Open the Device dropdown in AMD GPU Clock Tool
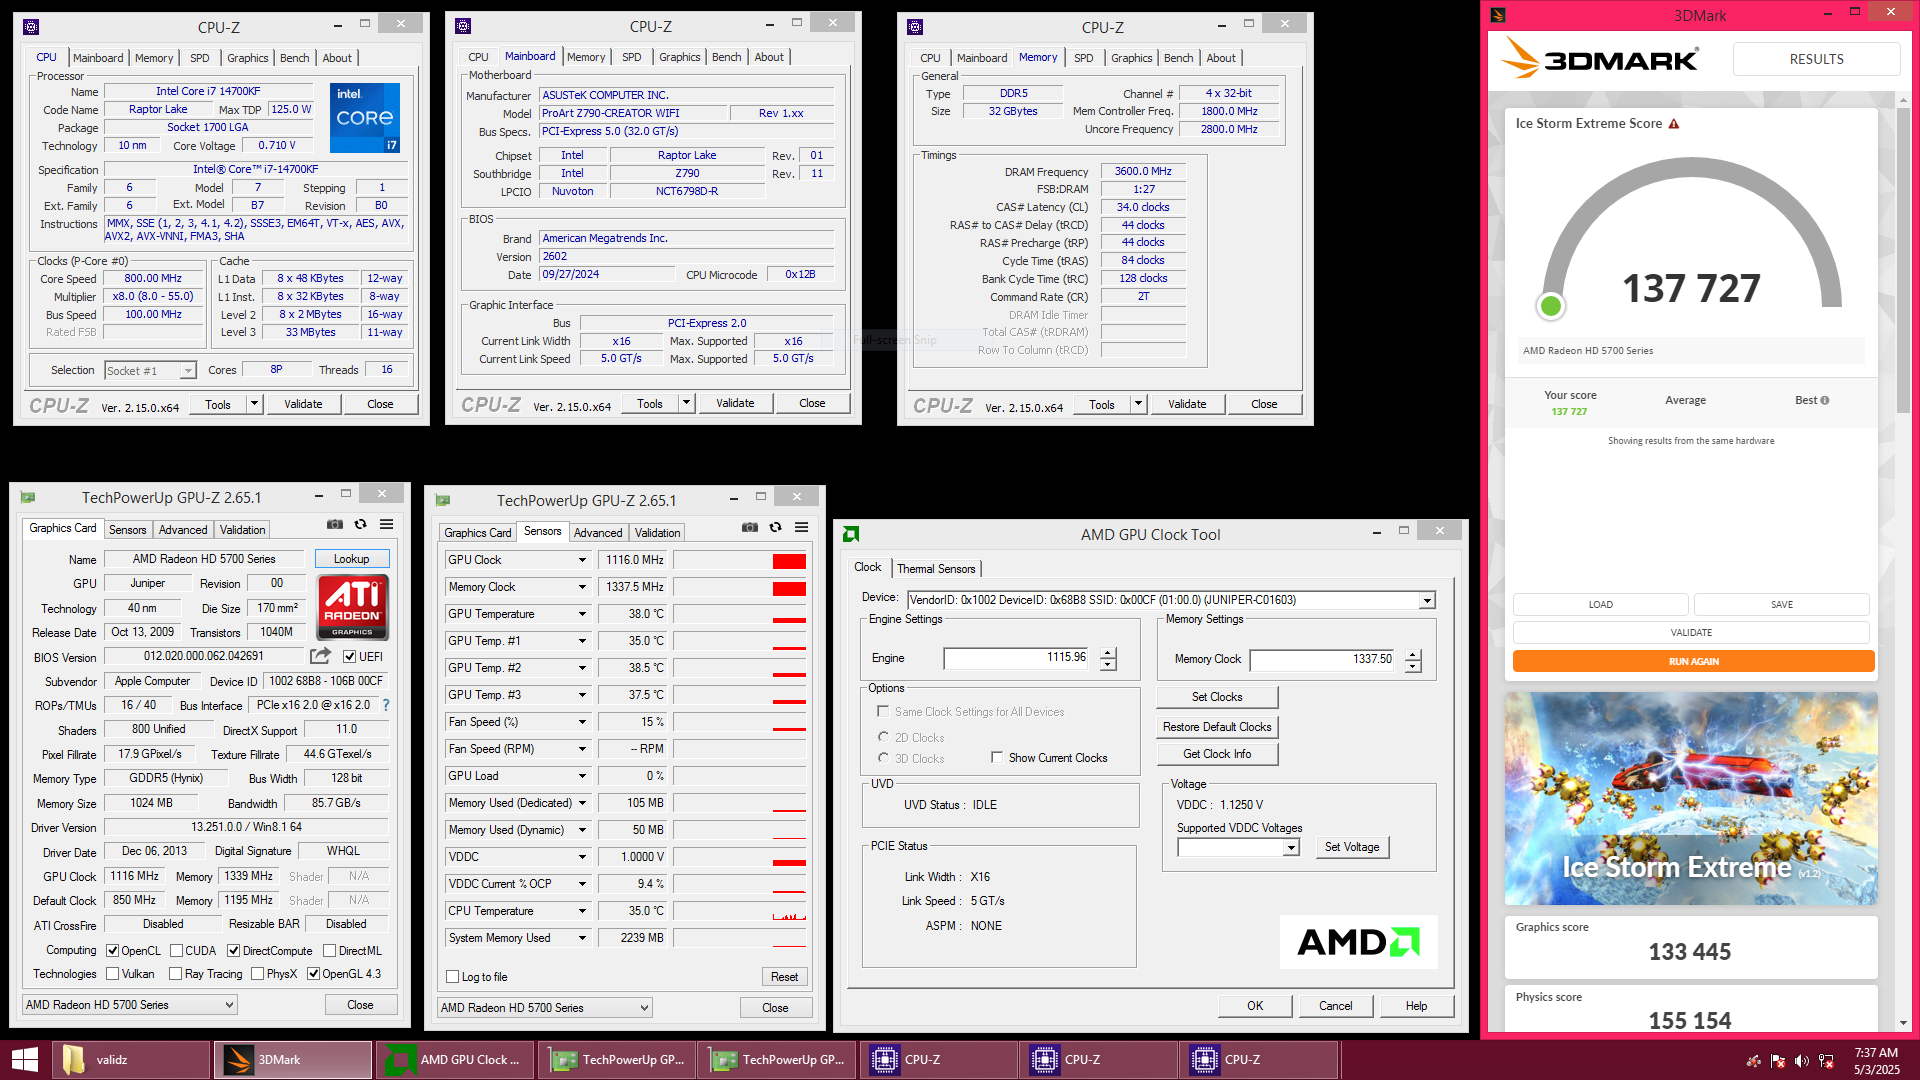The image size is (1920, 1080). click(x=1427, y=600)
